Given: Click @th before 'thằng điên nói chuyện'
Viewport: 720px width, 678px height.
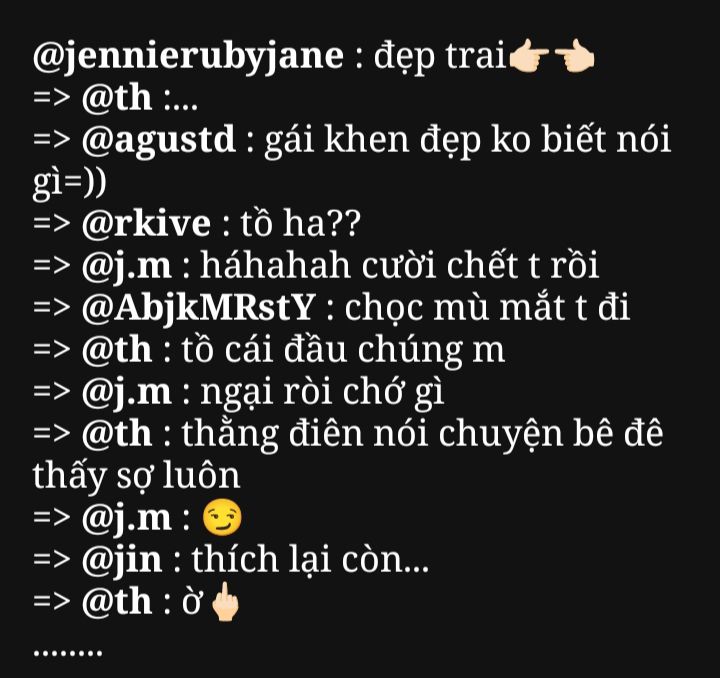Looking at the screenshot, I should point(117,433).
